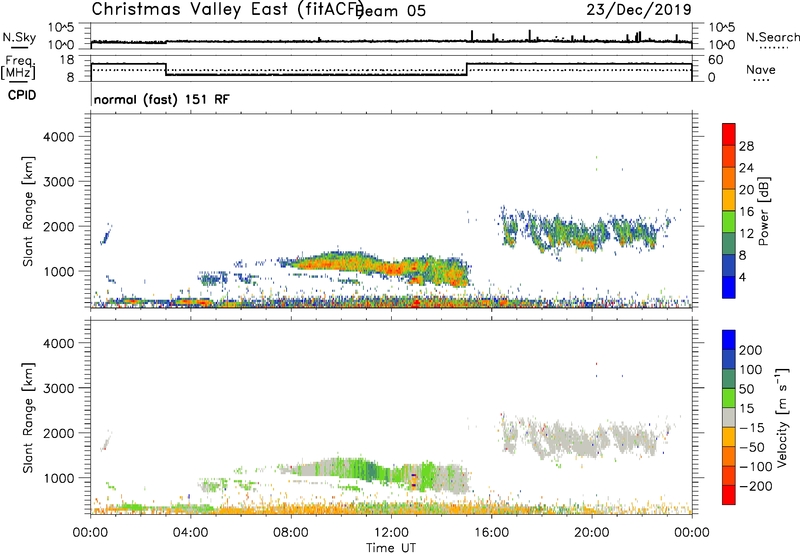Click the gray segment of the velocity color bar

pyautogui.click(x=729, y=417)
